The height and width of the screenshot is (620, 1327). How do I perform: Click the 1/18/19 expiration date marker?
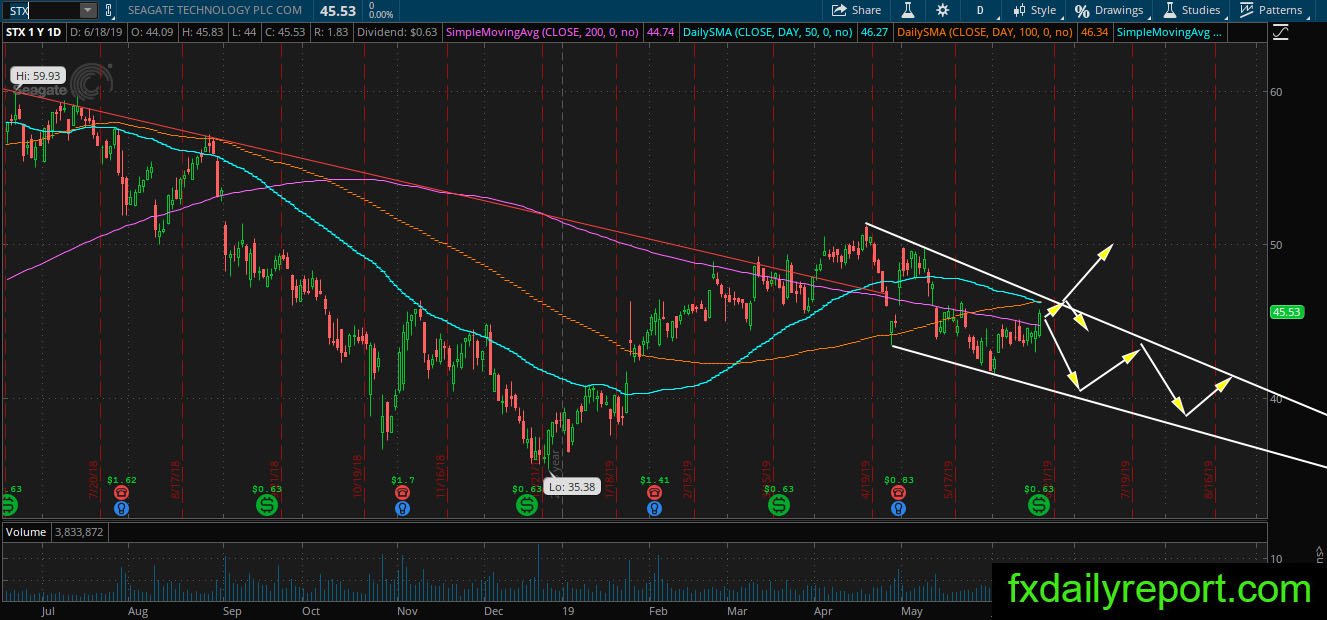click(608, 479)
